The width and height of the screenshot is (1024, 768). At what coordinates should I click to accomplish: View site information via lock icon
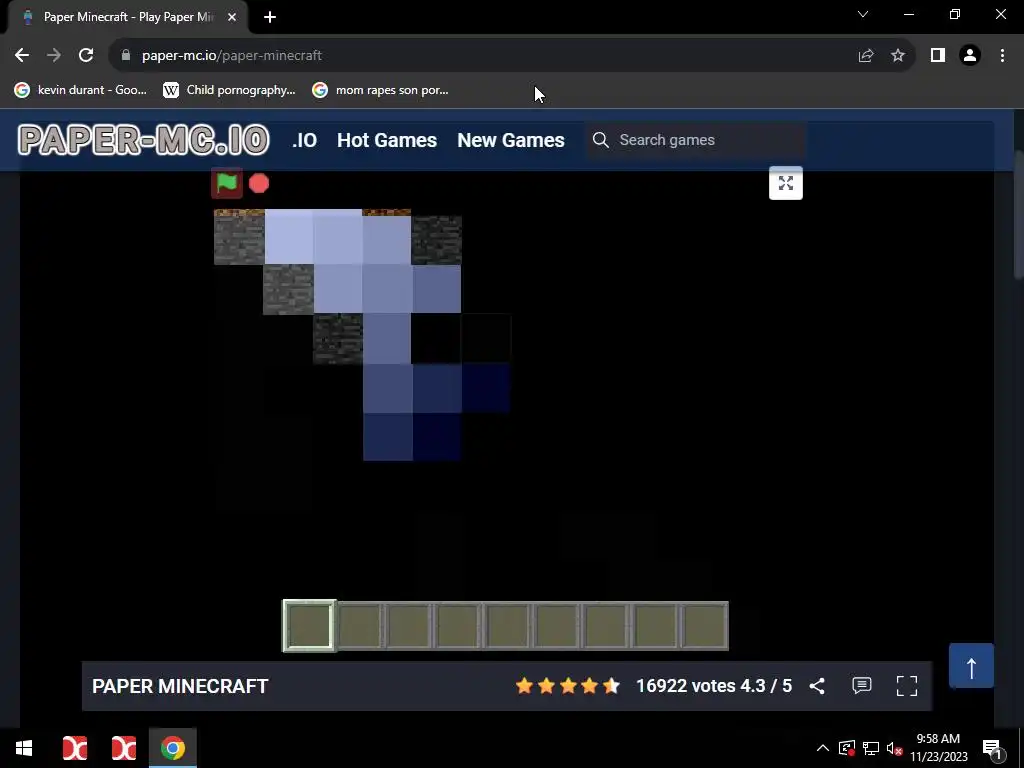coord(126,56)
